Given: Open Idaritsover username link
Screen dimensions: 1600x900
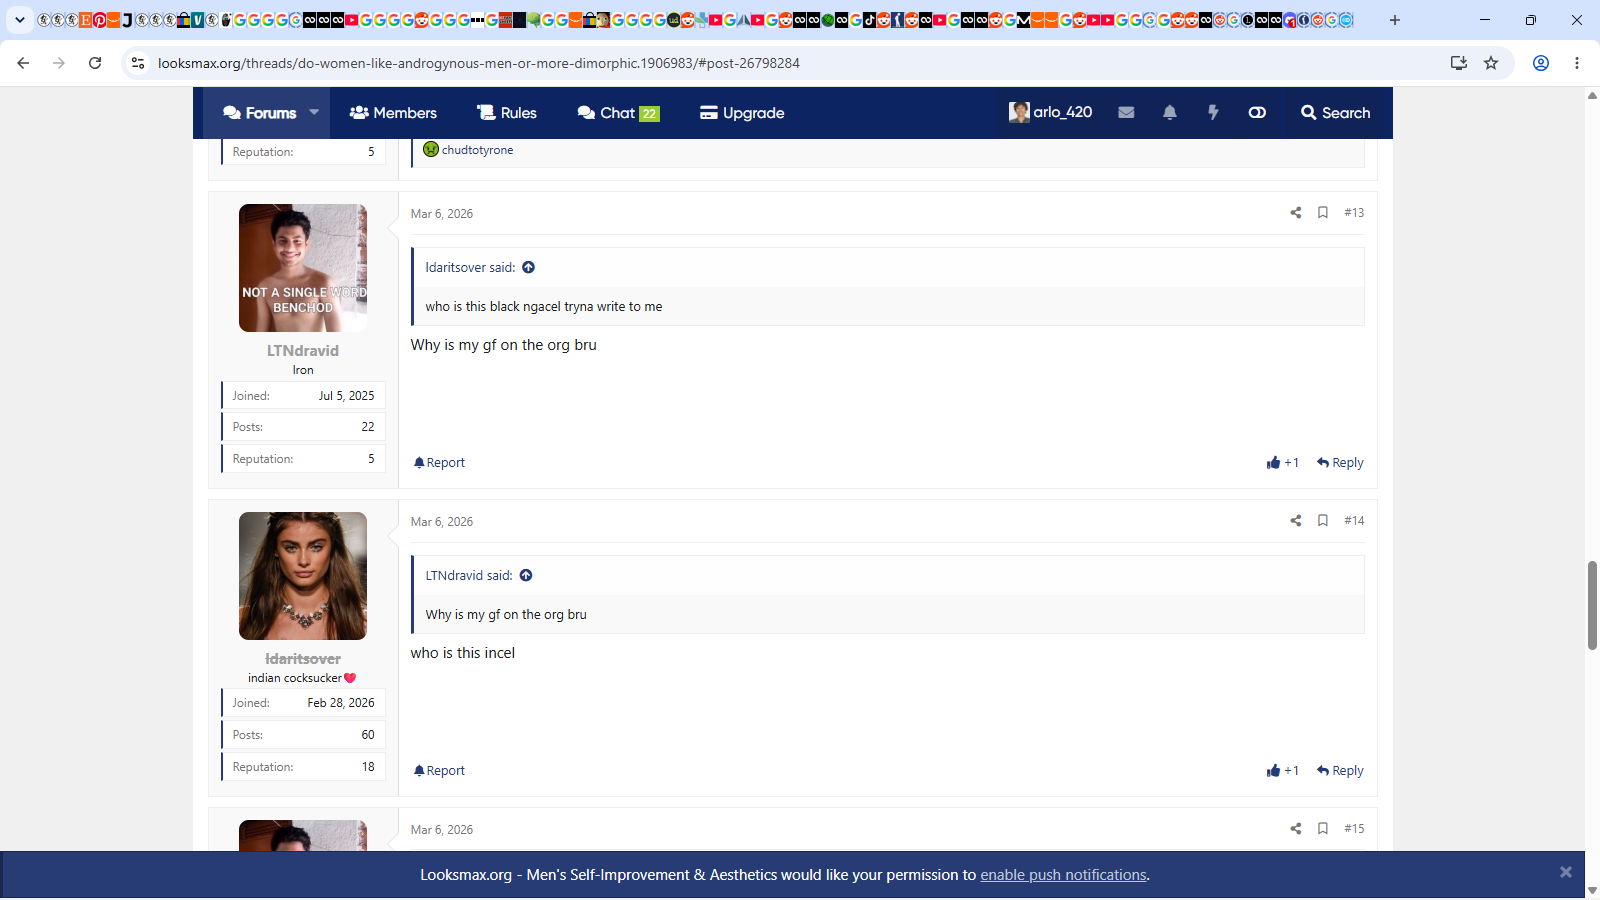Looking at the screenshot, I should click(303, 659).
